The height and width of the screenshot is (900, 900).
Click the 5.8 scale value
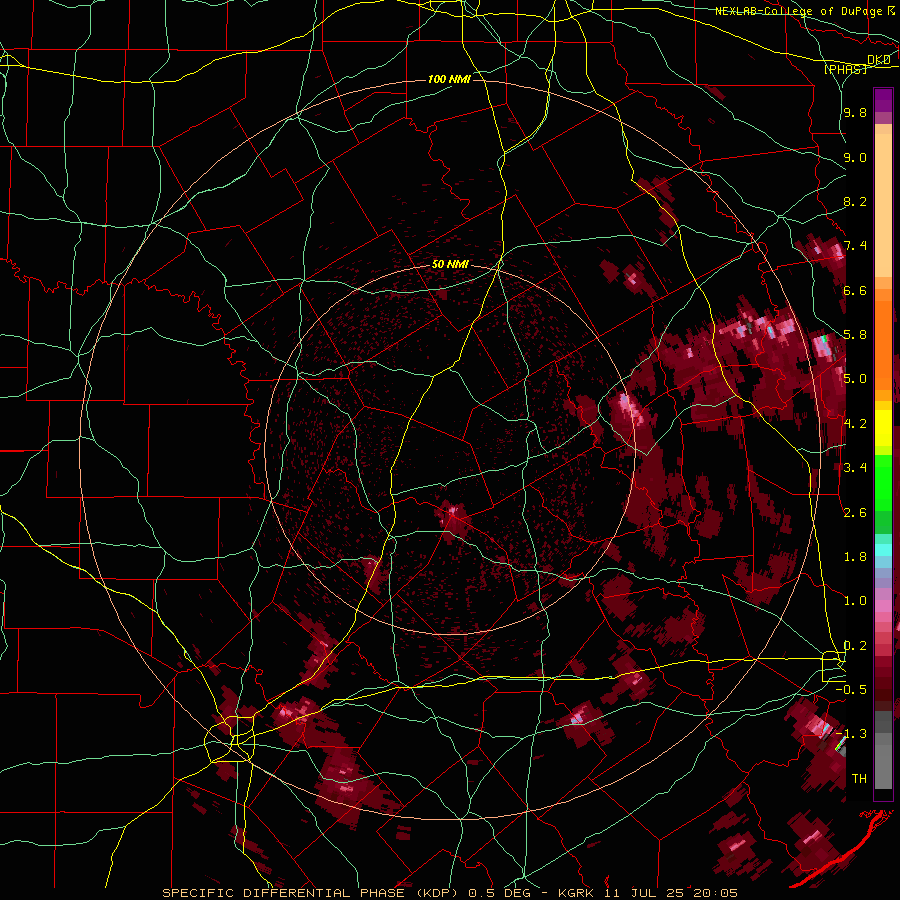click(x=855, y=335)
